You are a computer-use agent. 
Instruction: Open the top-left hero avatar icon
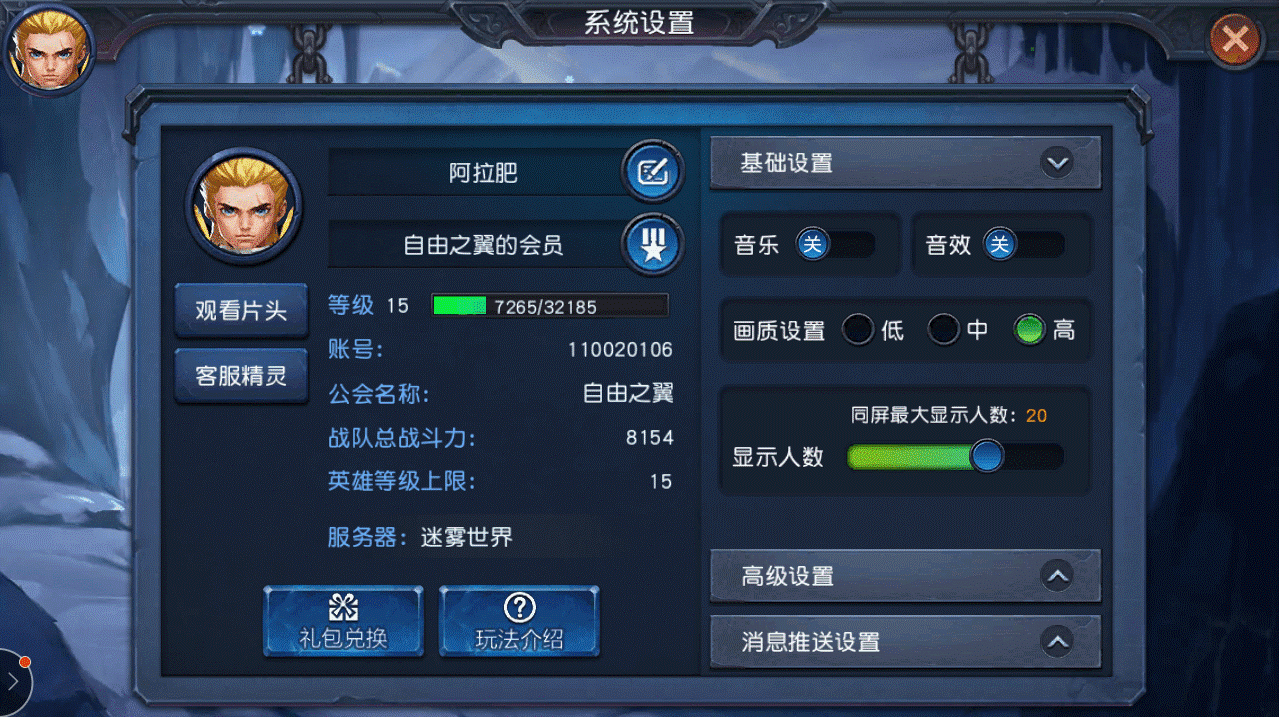(x=49, y=48)
